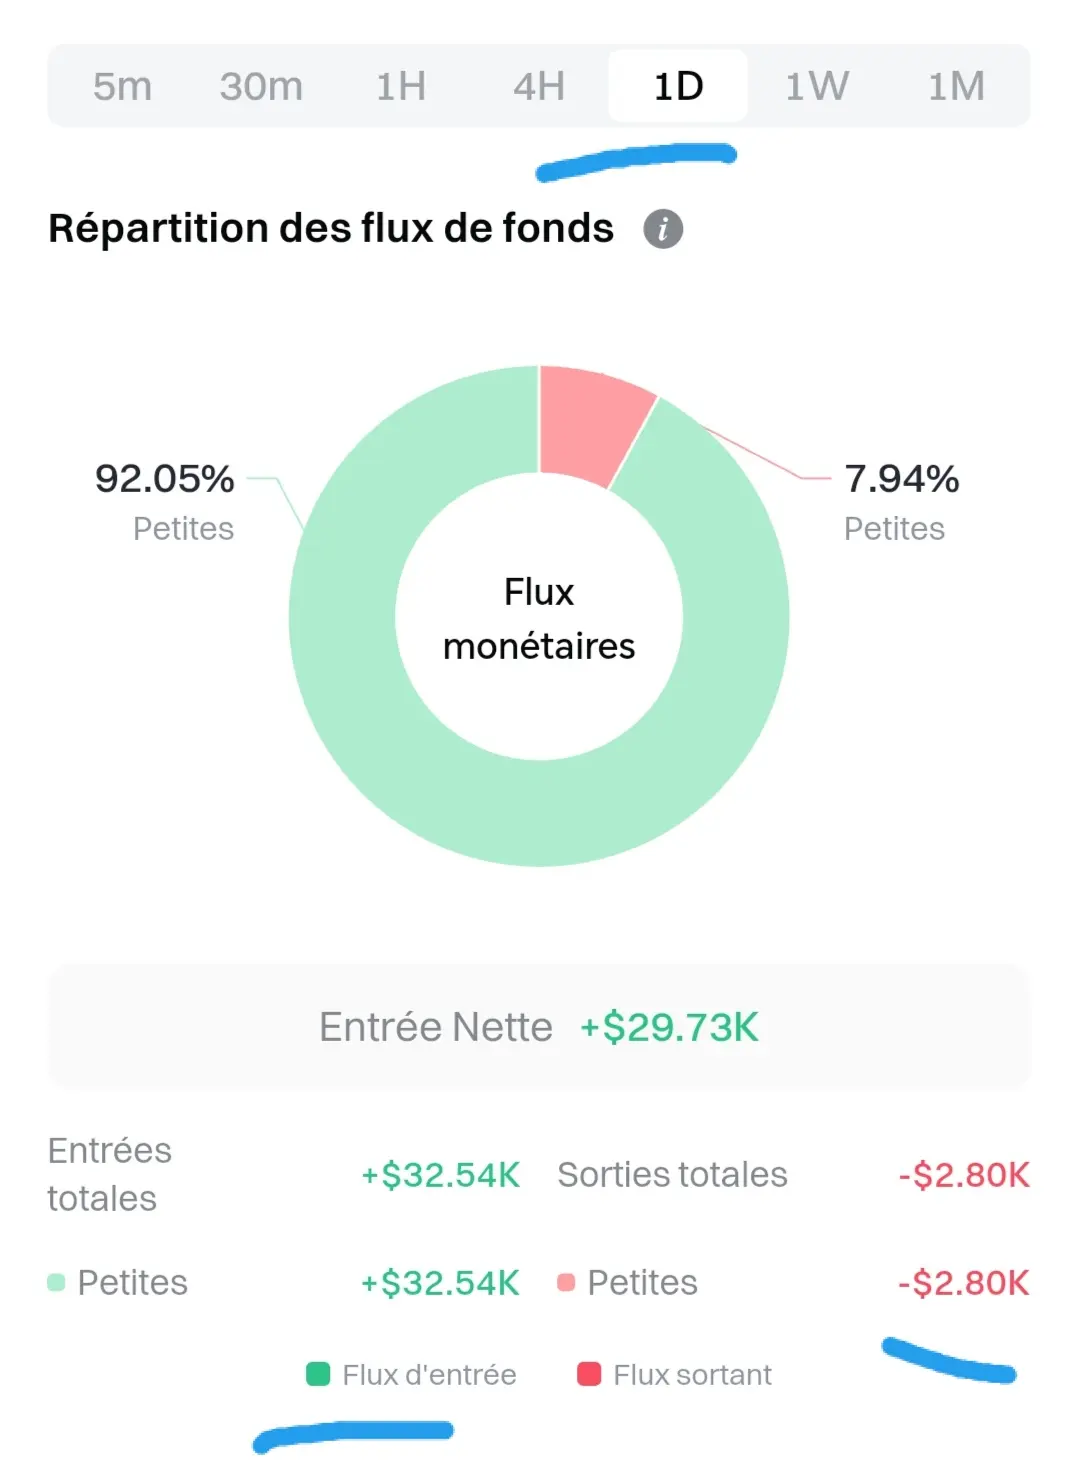Tap the Flux monétaires donut center label
Image resolution: width=1079 pixels, height=1482 pixels.
(x=539, y=619)
